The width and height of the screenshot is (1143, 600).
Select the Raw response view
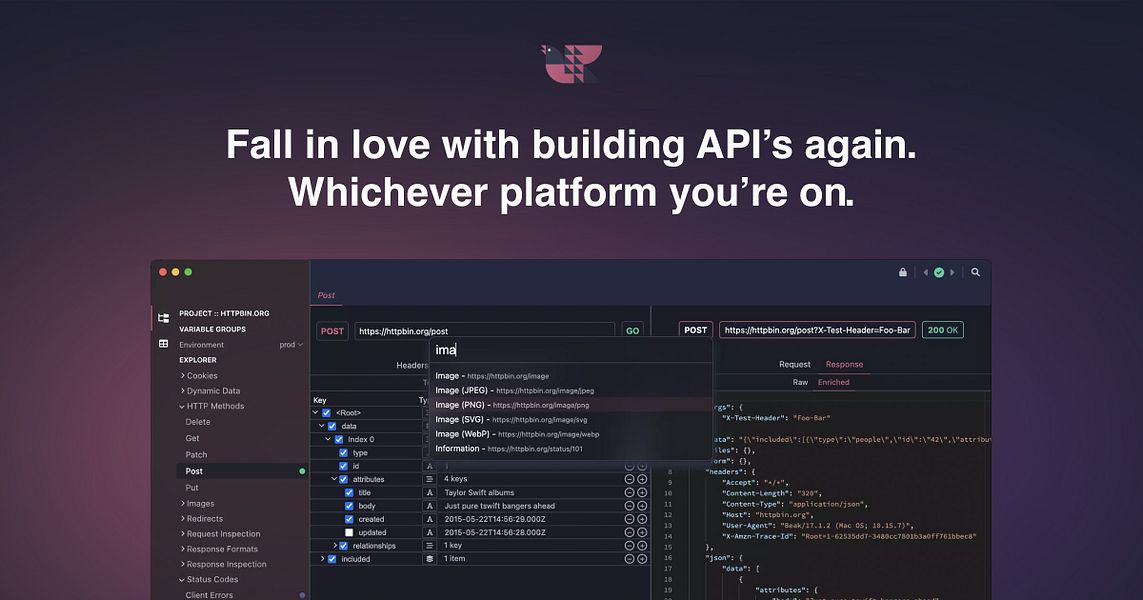point(800,382)
